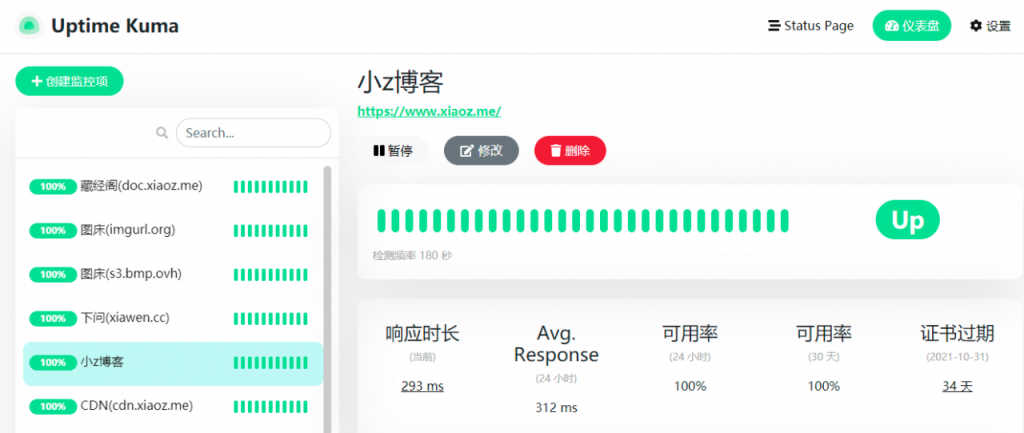The image size is (1024, 433).
Task: Click the 响应时长 heading
Action: pyautogui.click(x=423, y=334)
